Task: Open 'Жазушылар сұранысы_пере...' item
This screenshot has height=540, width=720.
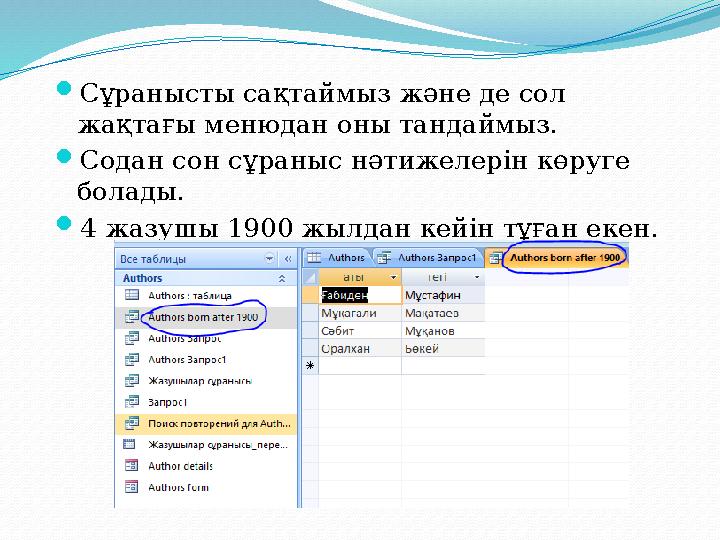Action: [x=206, y=444]
